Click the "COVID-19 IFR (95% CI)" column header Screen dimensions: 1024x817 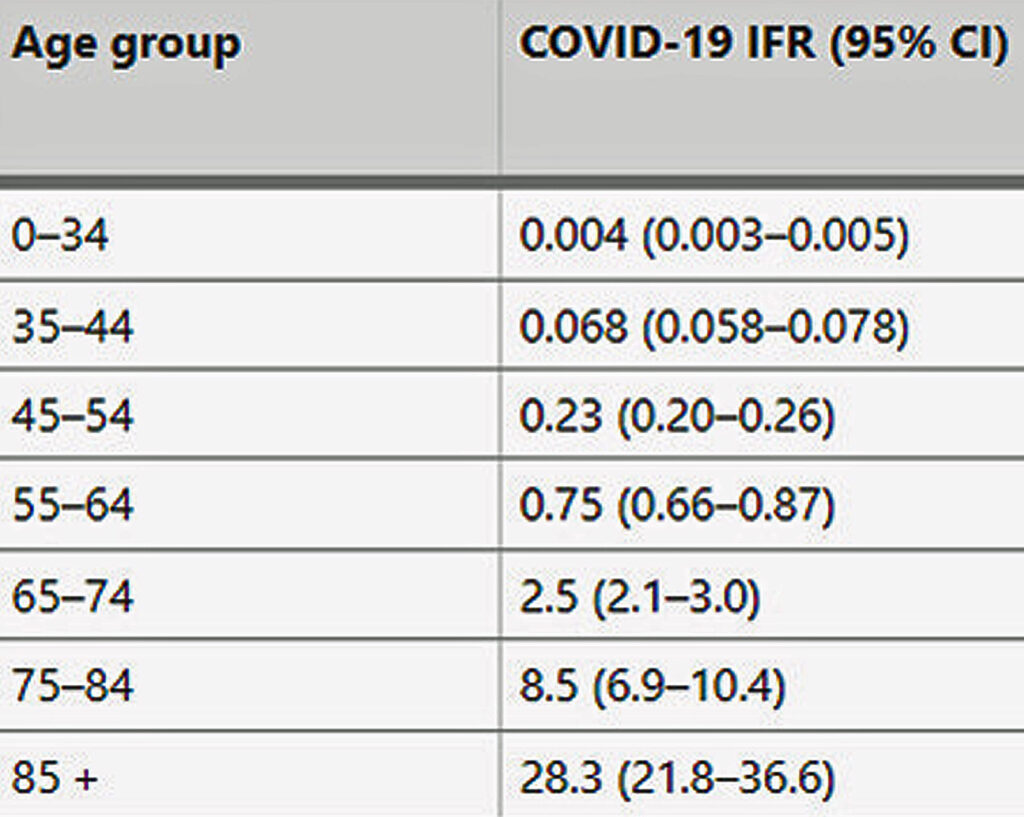(763, 45)
